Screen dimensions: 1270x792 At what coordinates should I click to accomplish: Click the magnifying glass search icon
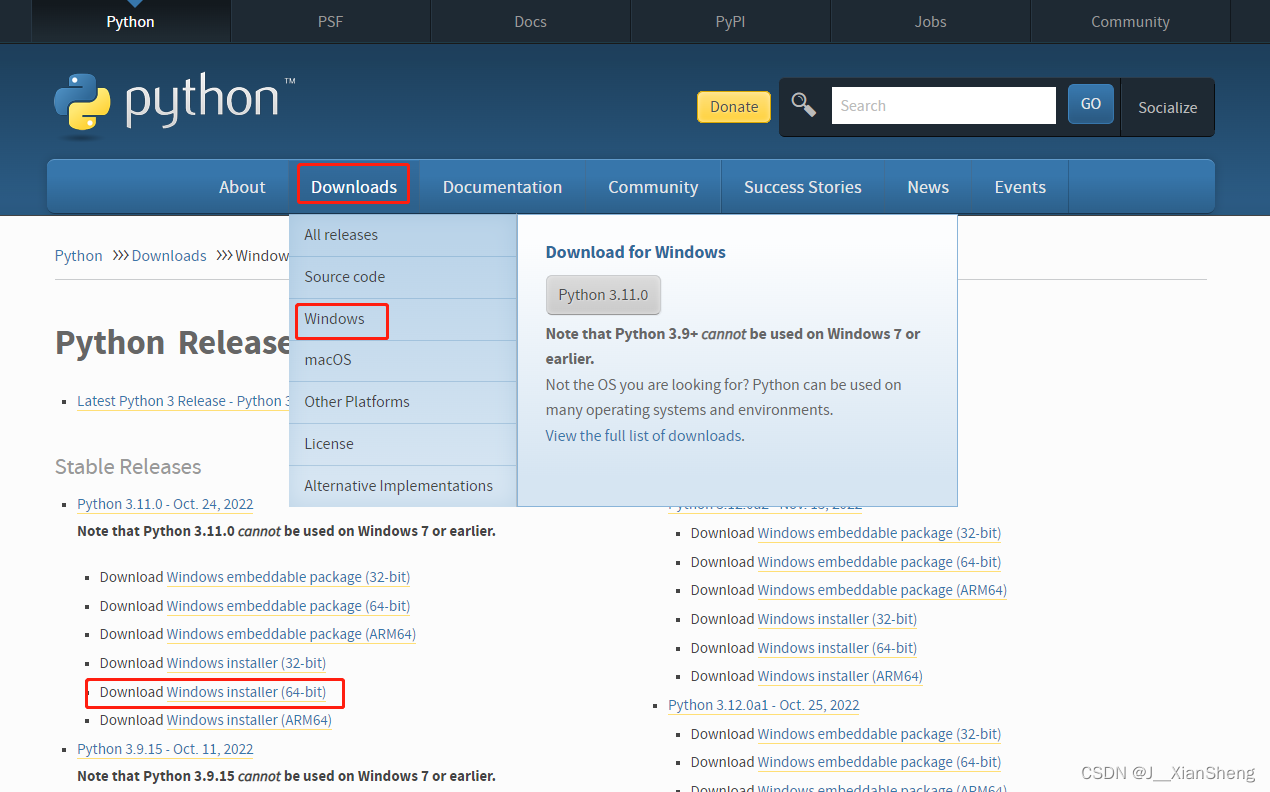[803, 105]
